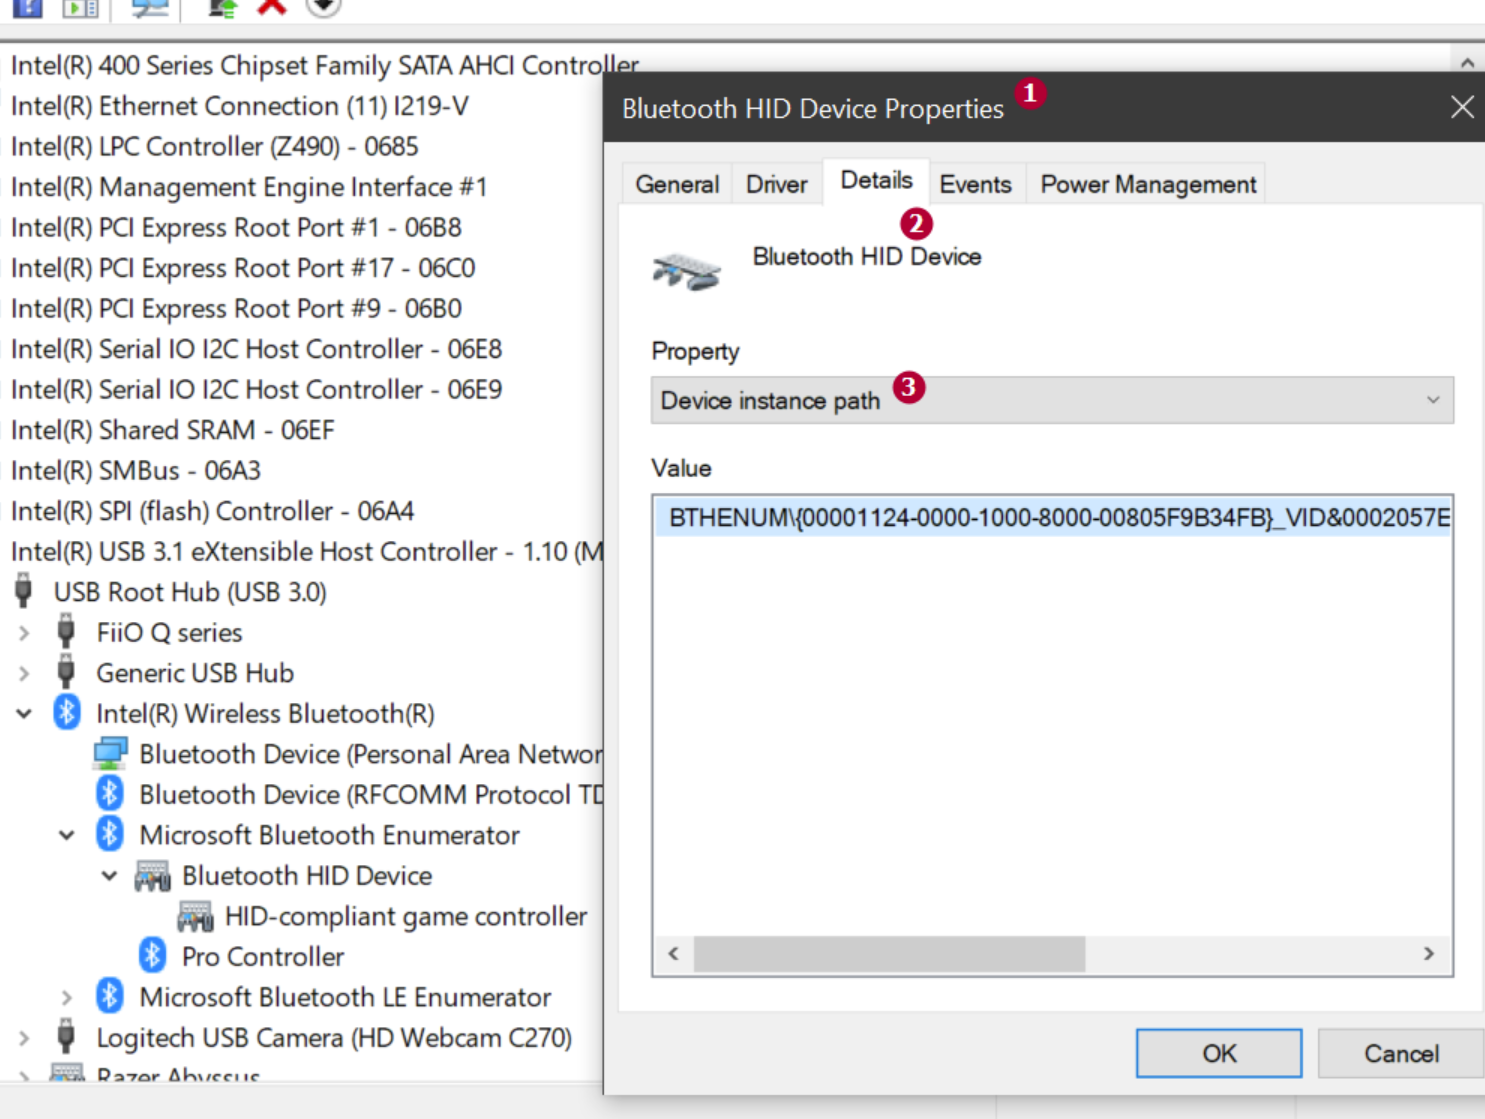The width and height of the screenshot is (1485, 1119).
Task: Open the Power Management tab
Action: click(x=1147, y=184)
